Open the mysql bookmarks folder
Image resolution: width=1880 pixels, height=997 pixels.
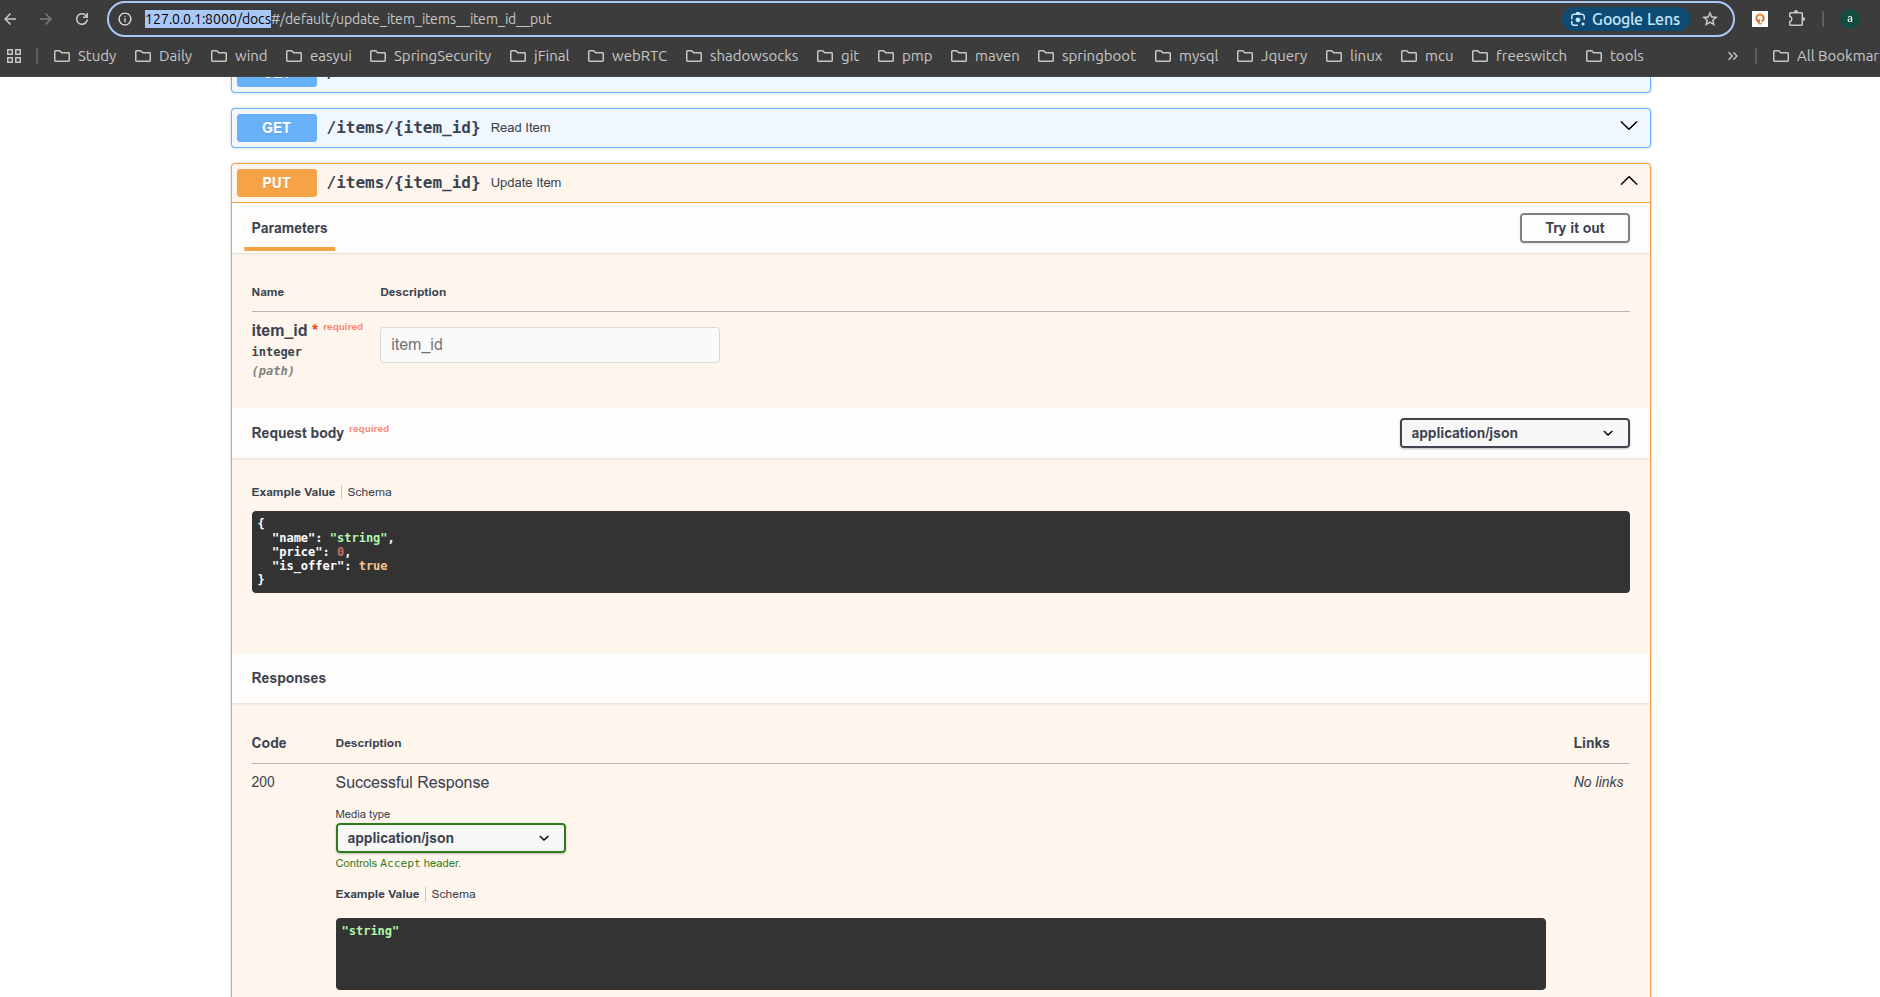click(x=1186, y=56)
